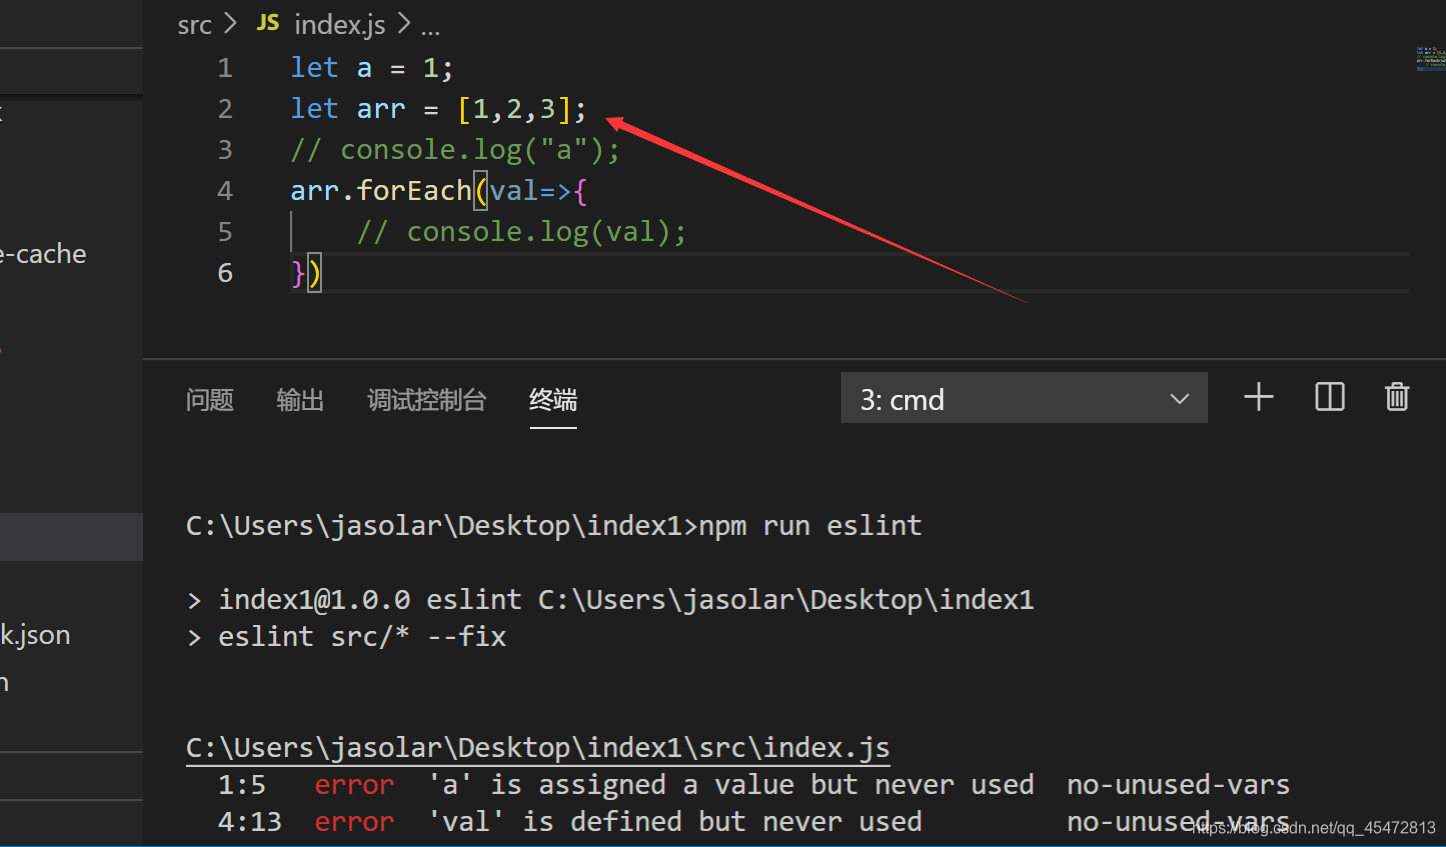1446x847 pixels.
Task: Click line number 1 in the gutter
Action: click(x=225, y=68)
